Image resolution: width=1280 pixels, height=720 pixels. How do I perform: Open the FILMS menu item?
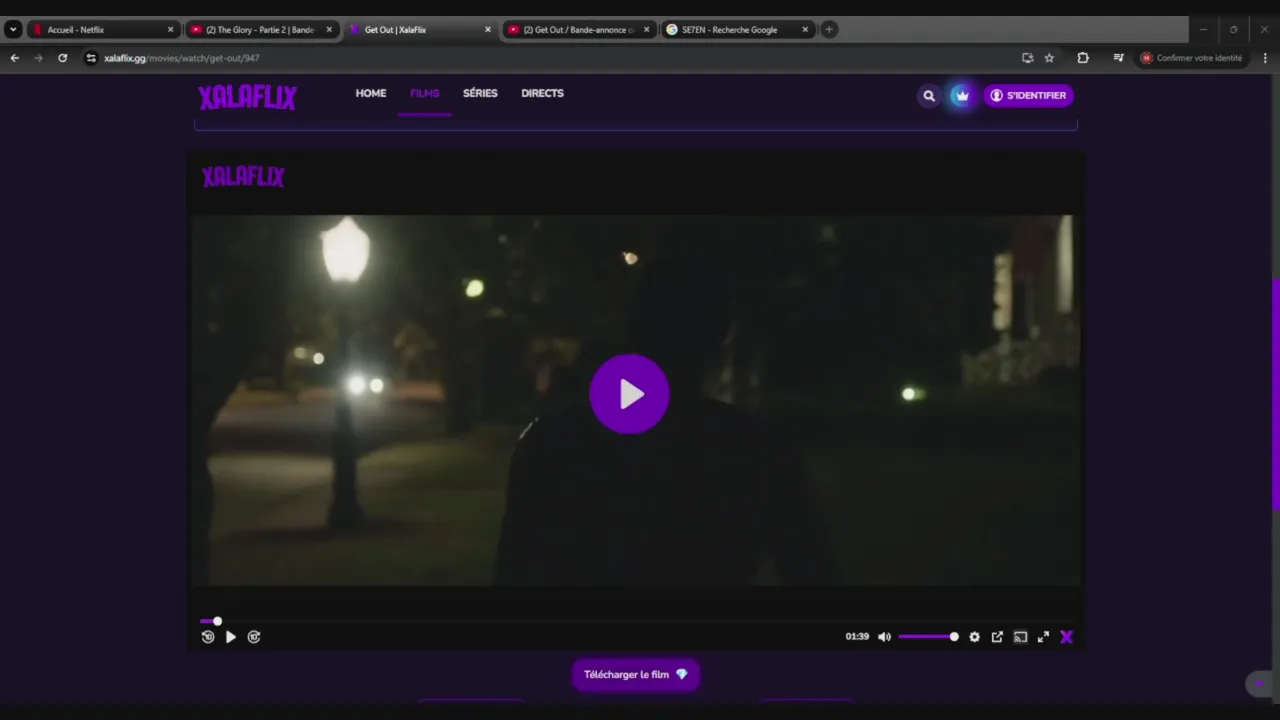[x=424, y=93]
